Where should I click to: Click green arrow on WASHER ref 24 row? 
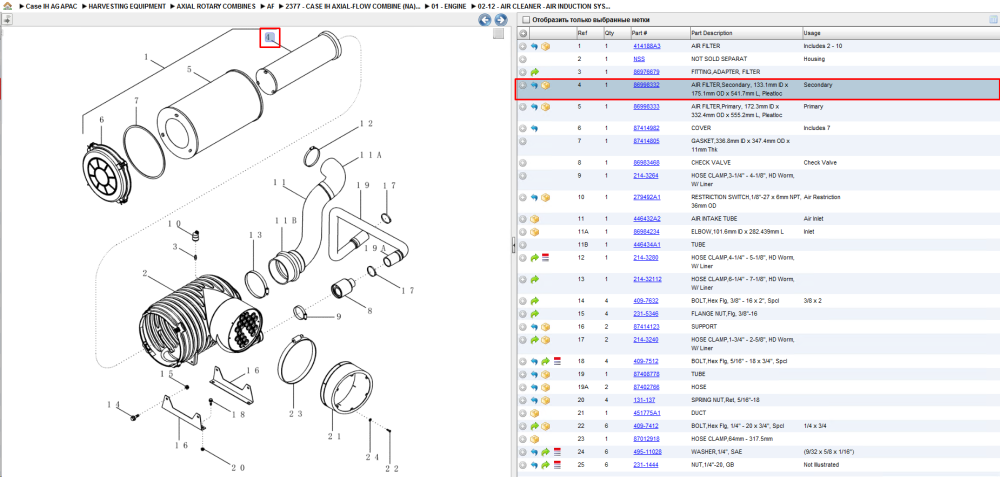click(x=546, y=451)
